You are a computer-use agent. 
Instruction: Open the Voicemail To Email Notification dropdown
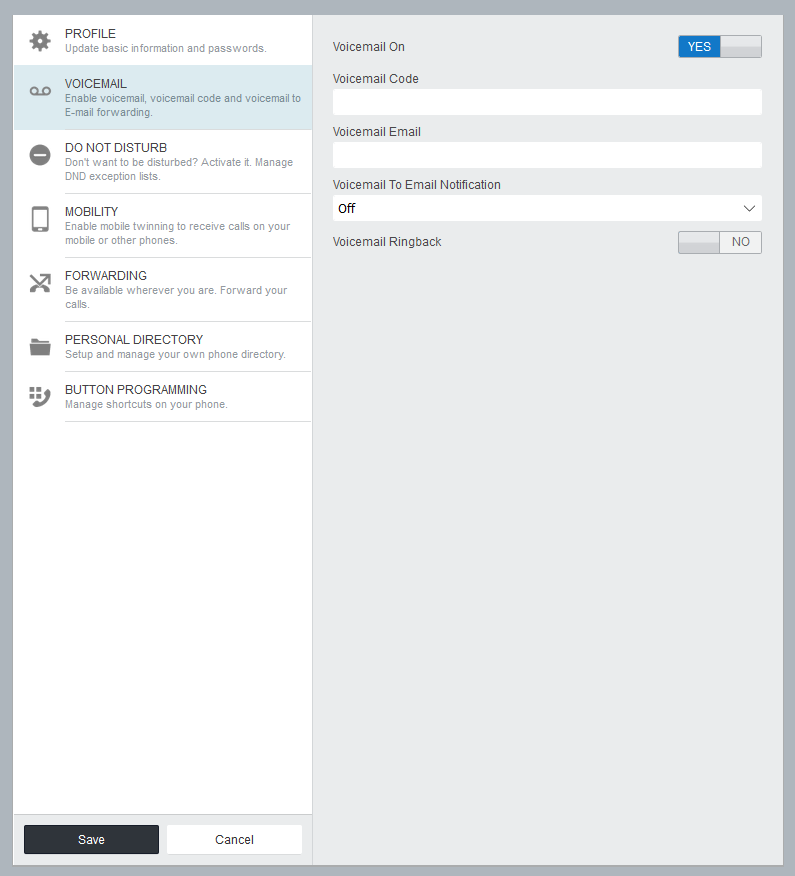point(547,208)
